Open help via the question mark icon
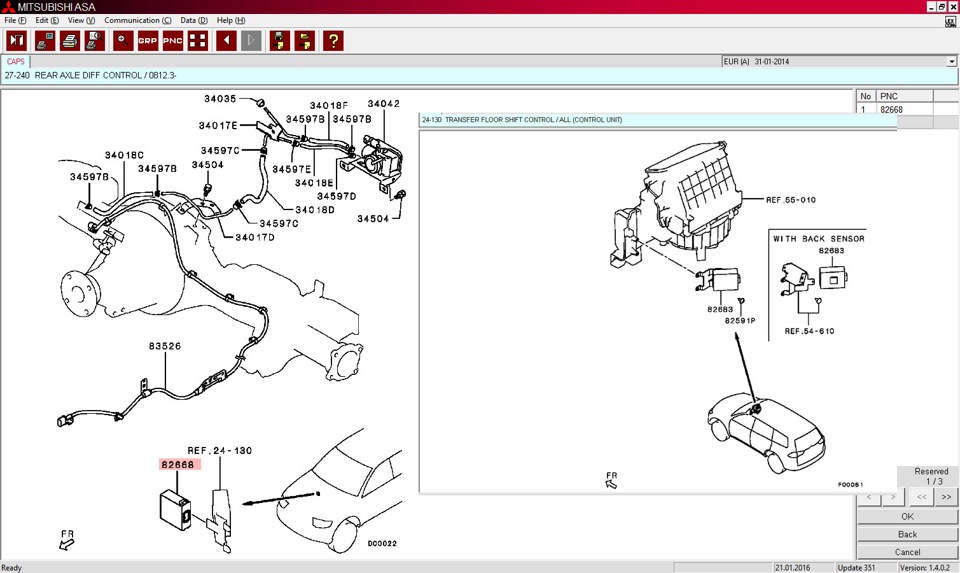 [x=333, y=41]
